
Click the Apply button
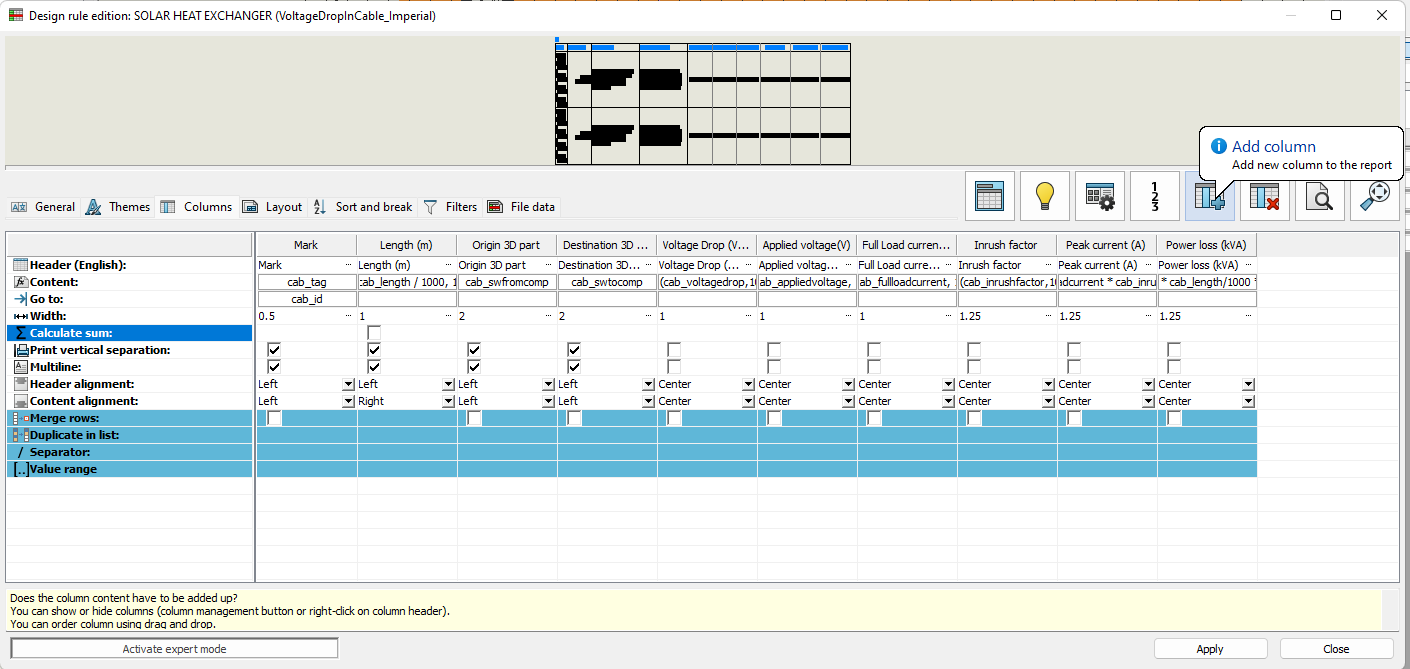(1210, 649)
